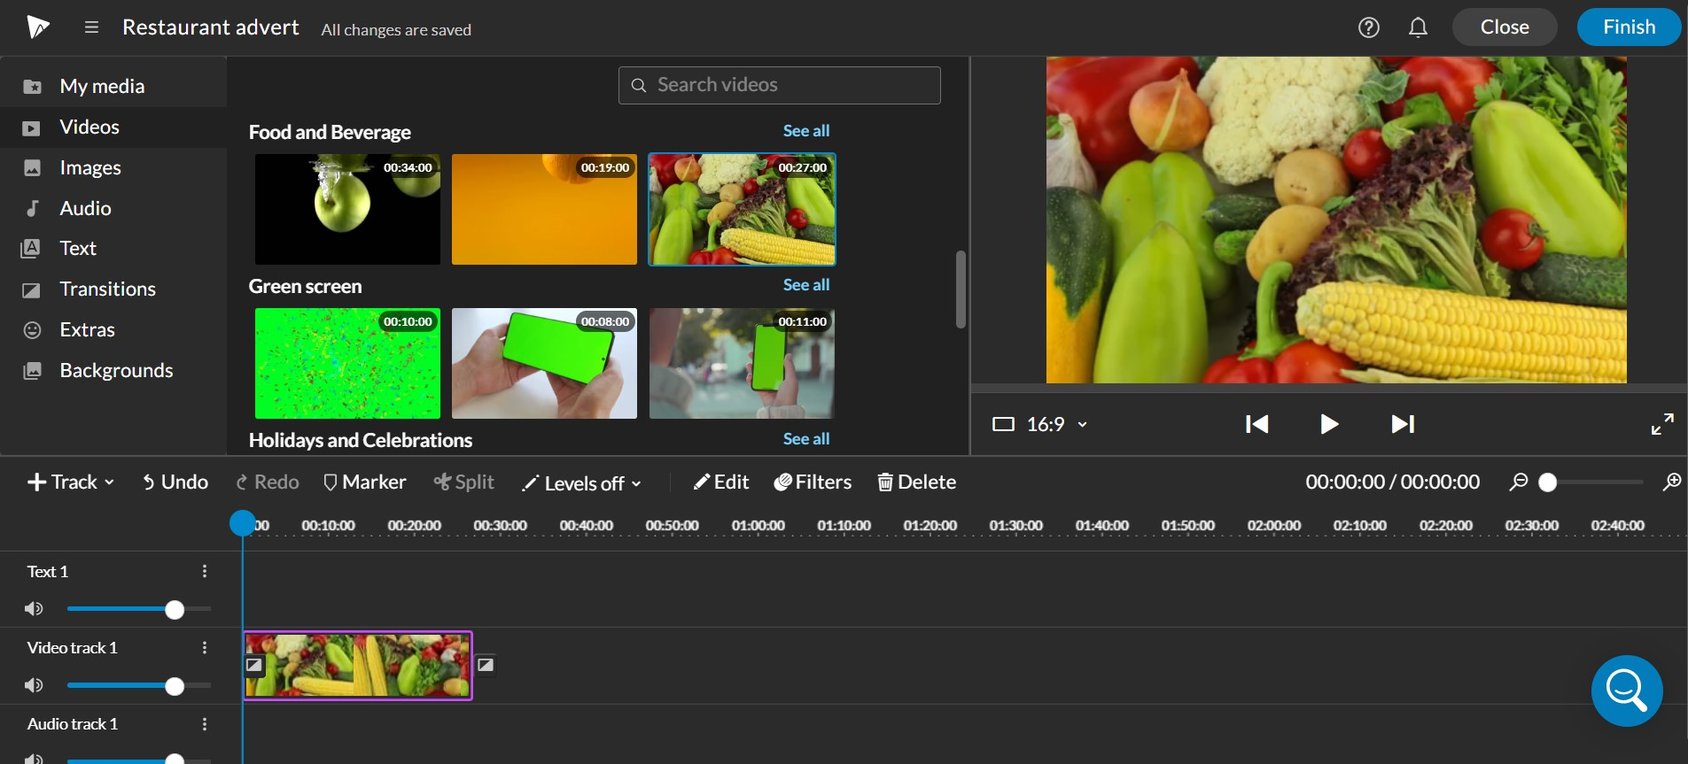Click the 01:00:00 mark on the ruler
Screen dimensions: 1688x764
(x=758, y=525)
